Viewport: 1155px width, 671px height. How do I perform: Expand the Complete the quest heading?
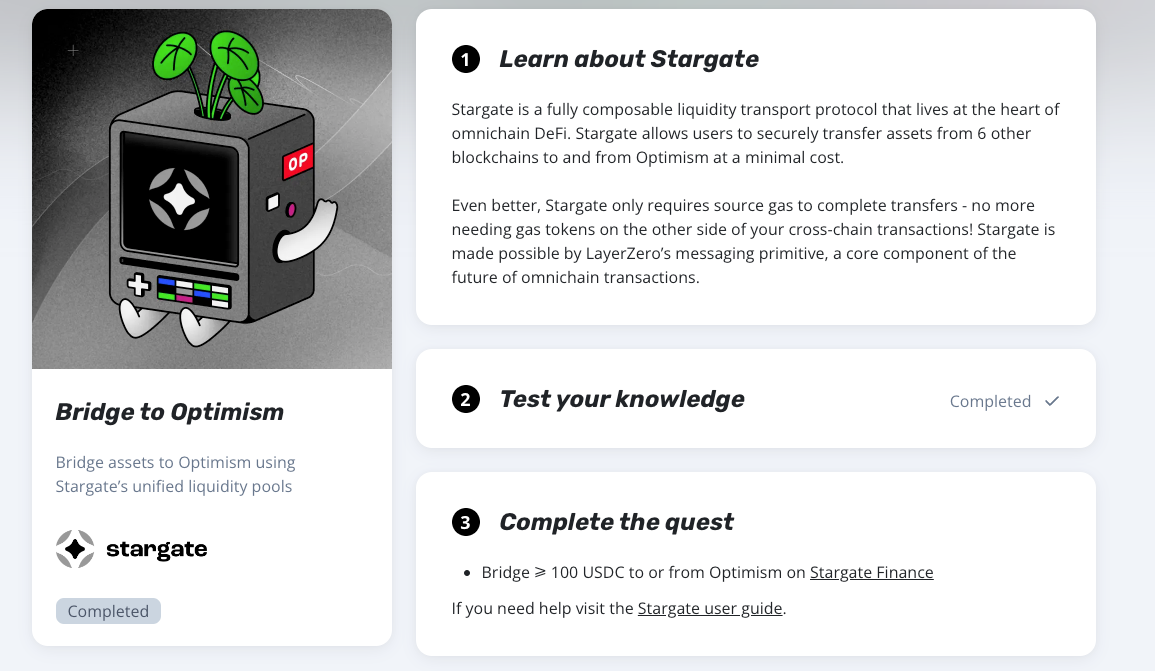pyautogui.click(x=616, y=522)
